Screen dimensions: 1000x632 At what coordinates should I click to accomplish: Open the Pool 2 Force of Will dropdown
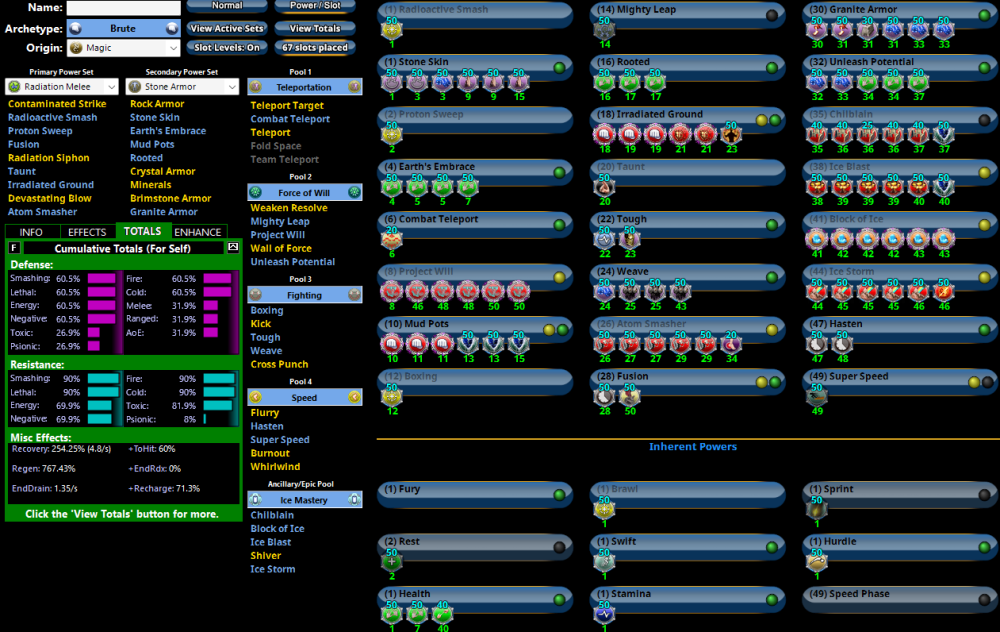click(305, 192)
